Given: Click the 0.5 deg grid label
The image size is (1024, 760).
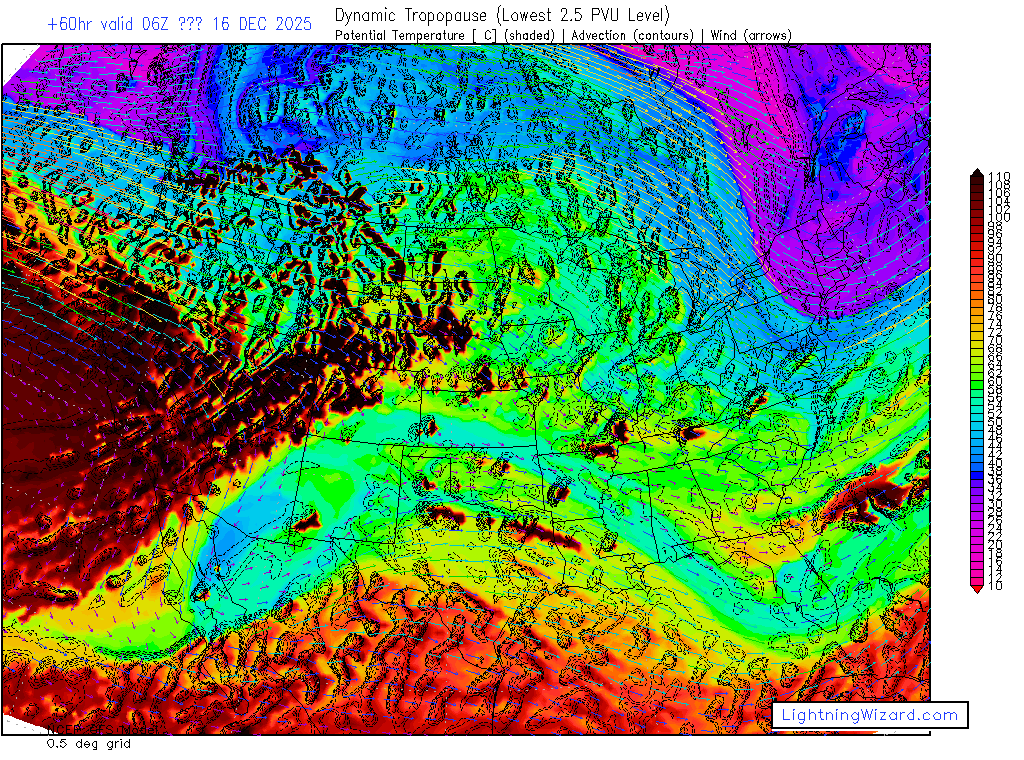Looking at the screenshot, I should (x=88, y=744).
